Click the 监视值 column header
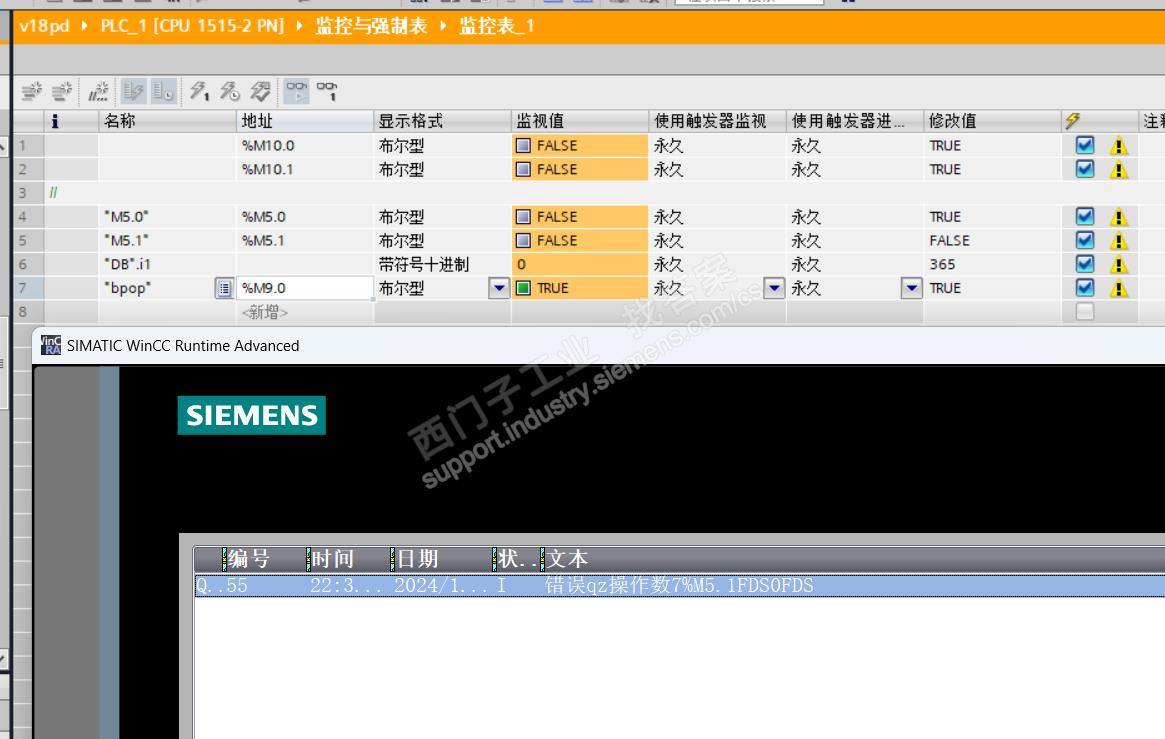This screenshot has height=739, width=1165. [x=580, y=120]
